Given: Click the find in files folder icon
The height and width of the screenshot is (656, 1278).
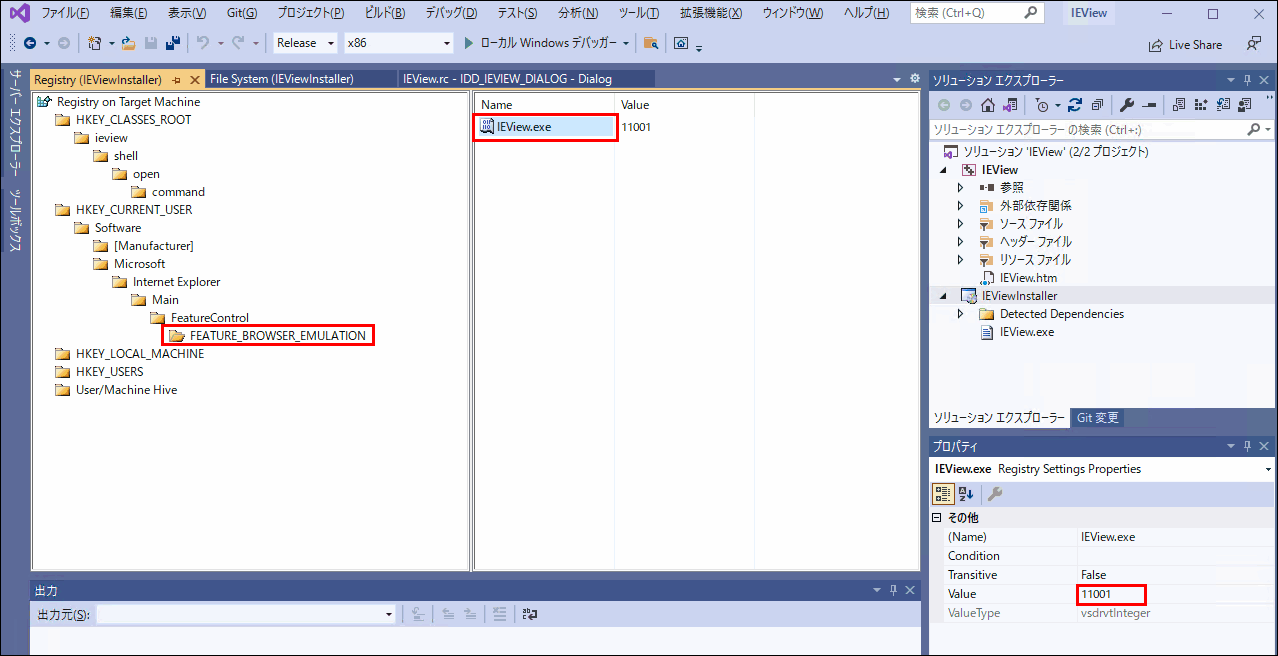Looking at the screenshot, I should 650,43.
